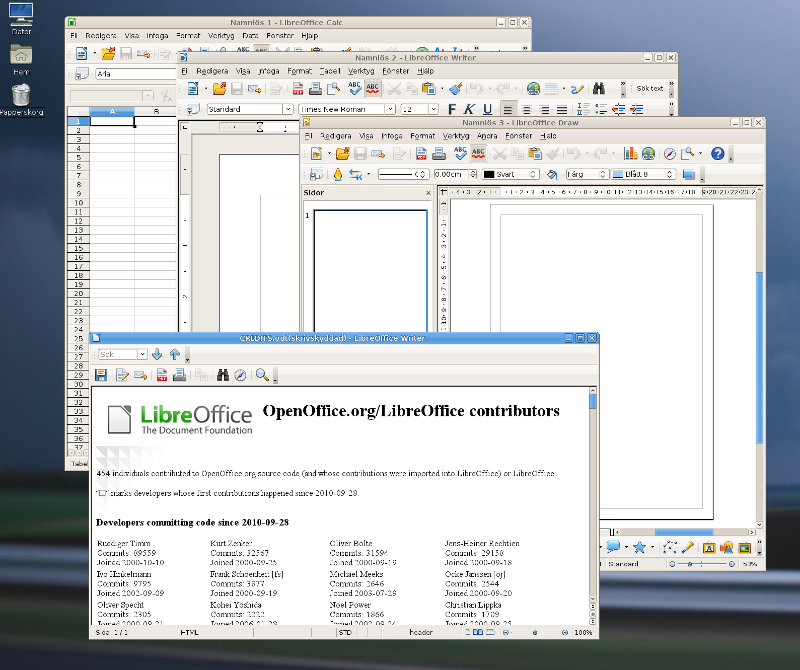
Task: Select Callouts speech bubble tool in Draw
Action: coord(613,548)
